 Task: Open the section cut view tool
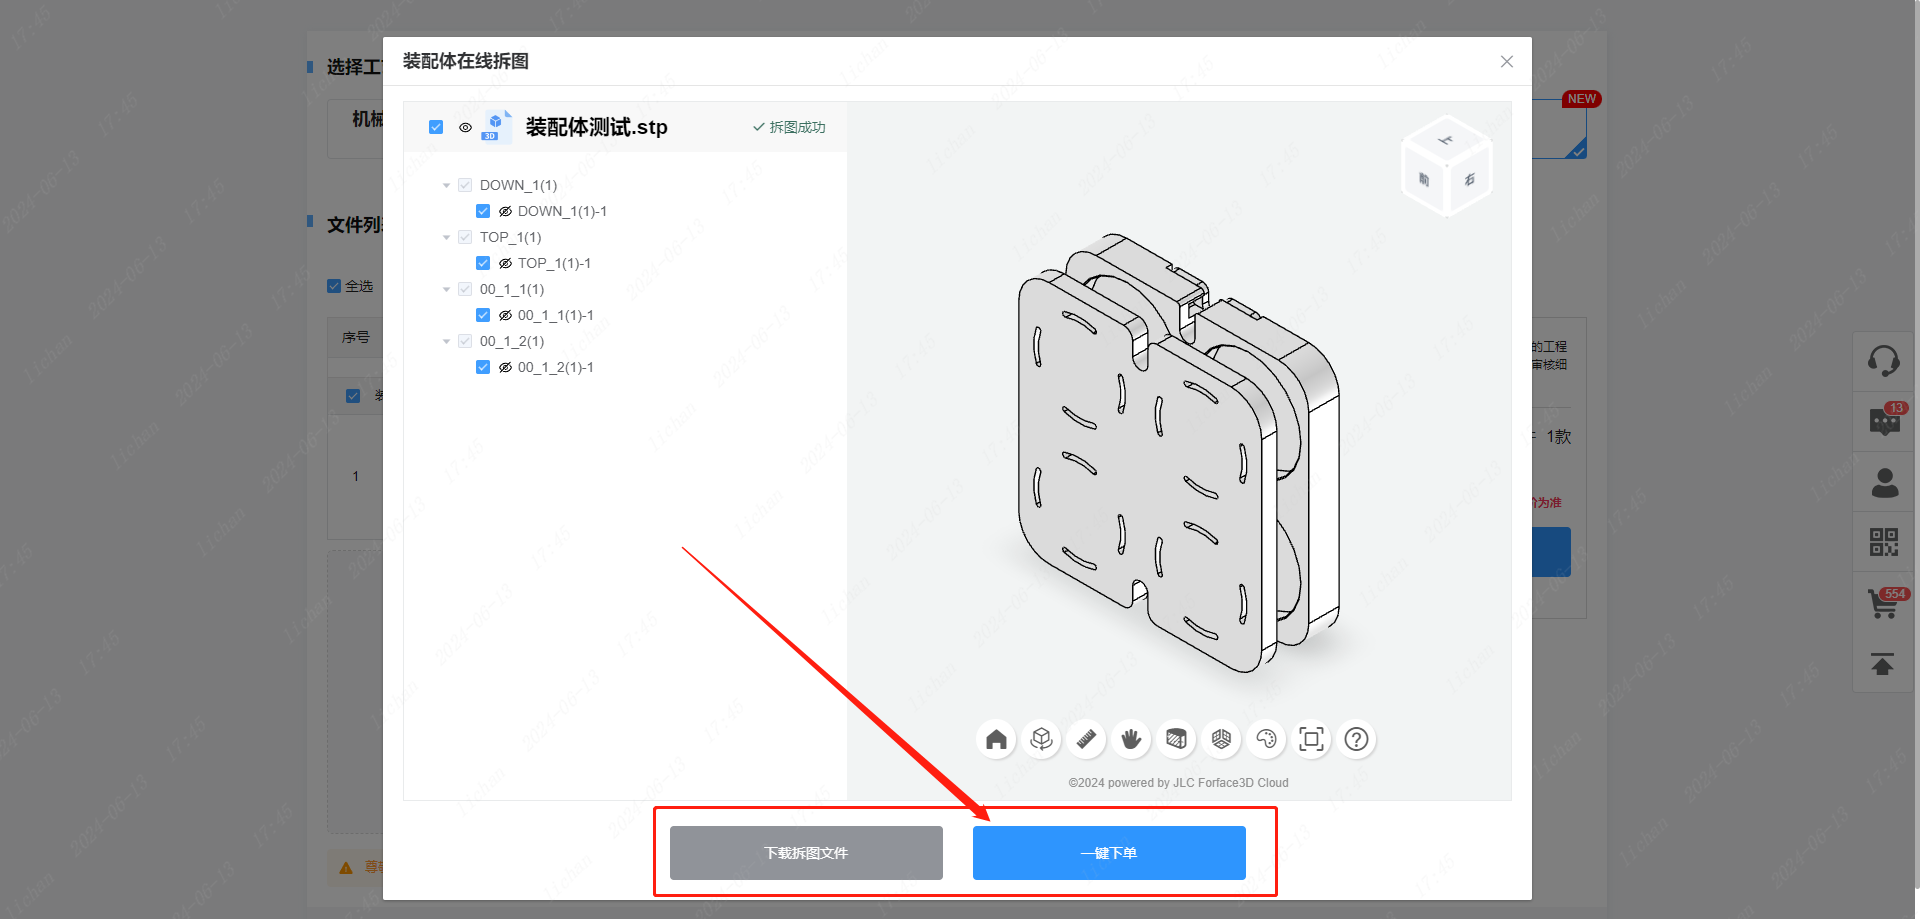(x=1176, y=739)
